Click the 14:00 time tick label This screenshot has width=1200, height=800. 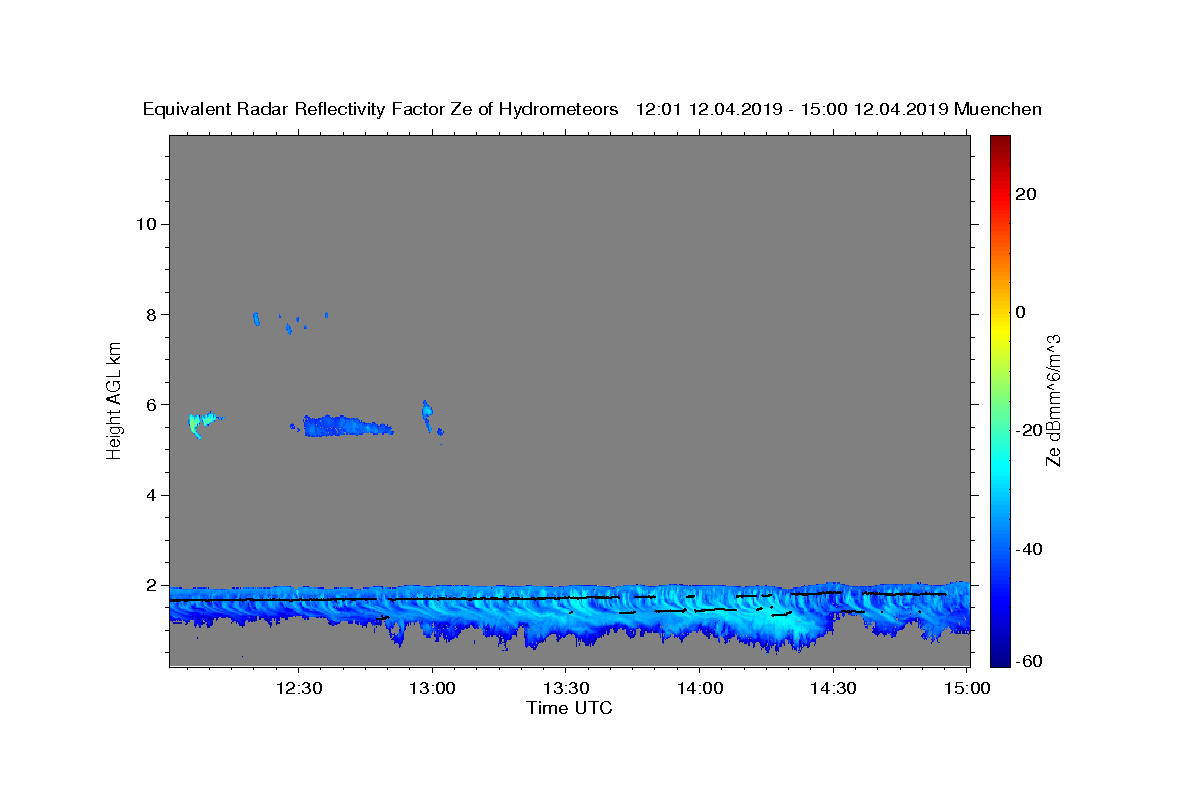698,688
